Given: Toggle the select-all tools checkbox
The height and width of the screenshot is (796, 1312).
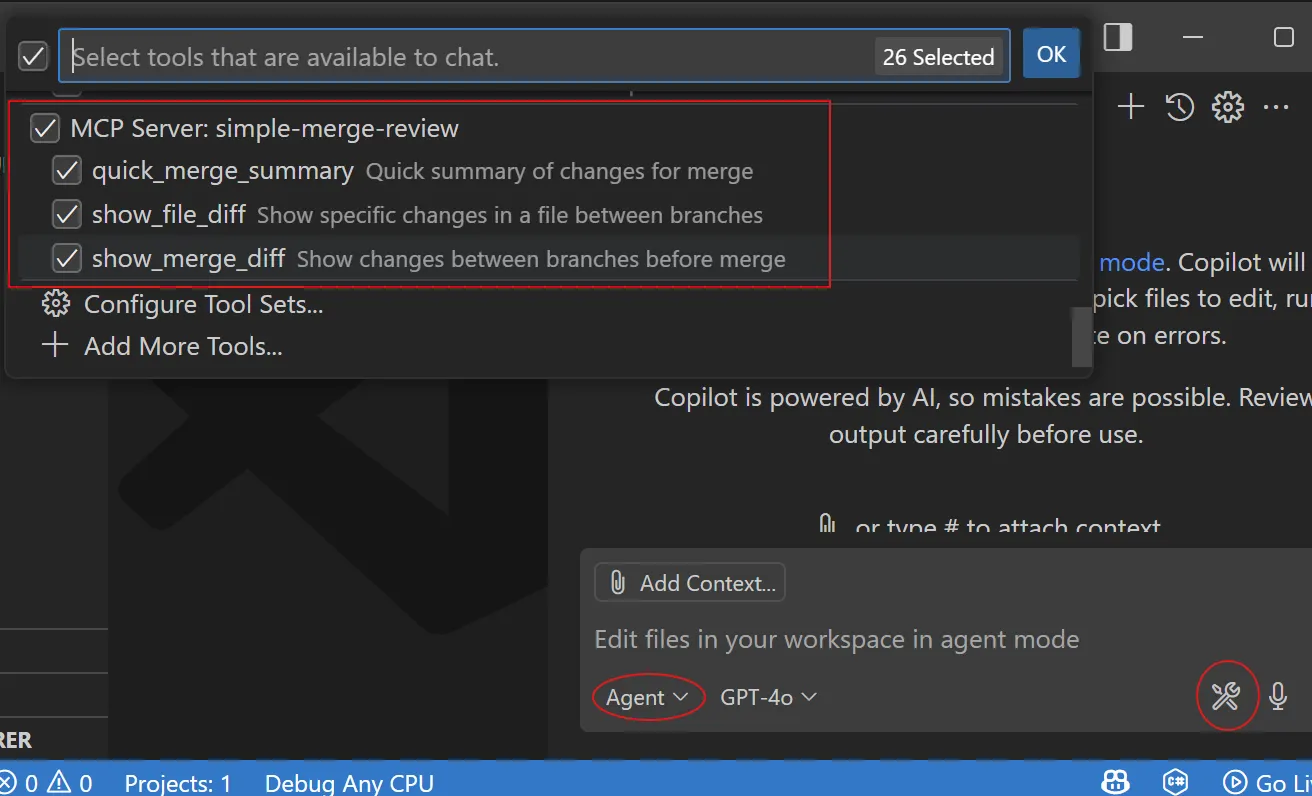Looking at the screenshot, I should 33,56.
